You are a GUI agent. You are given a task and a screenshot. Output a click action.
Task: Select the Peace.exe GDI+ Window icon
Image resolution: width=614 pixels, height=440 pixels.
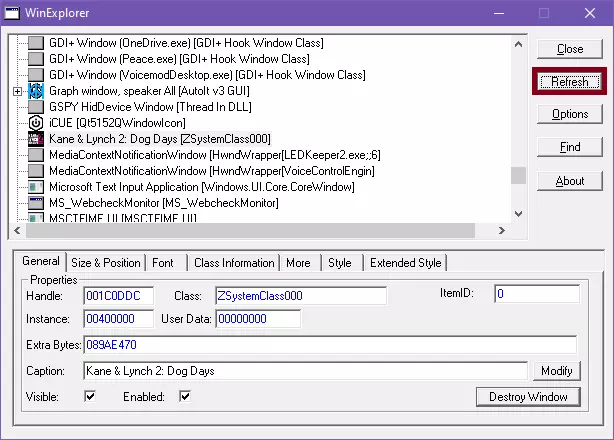(x=36, y=59)
